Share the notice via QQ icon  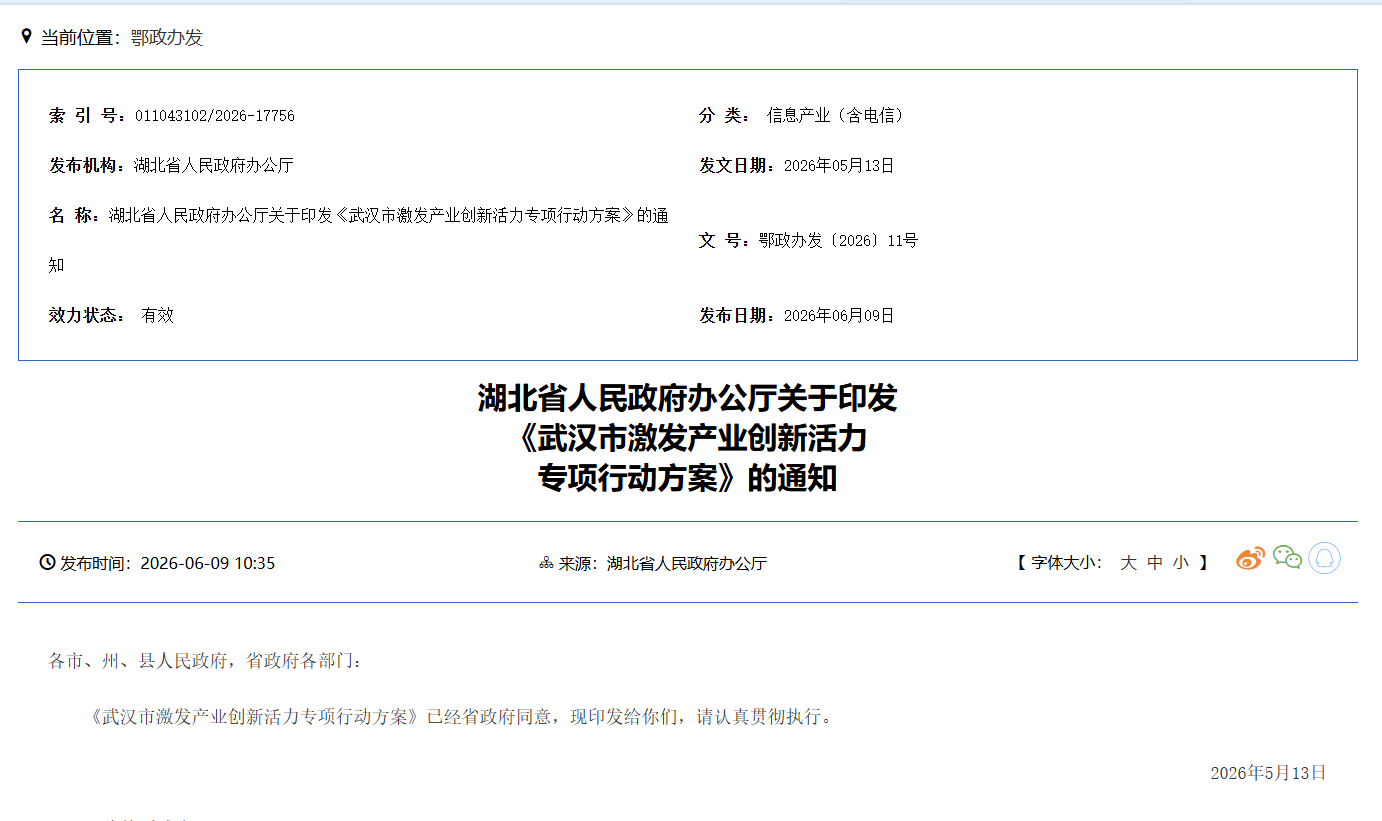pyautogui.click(x=1324, y=558)
